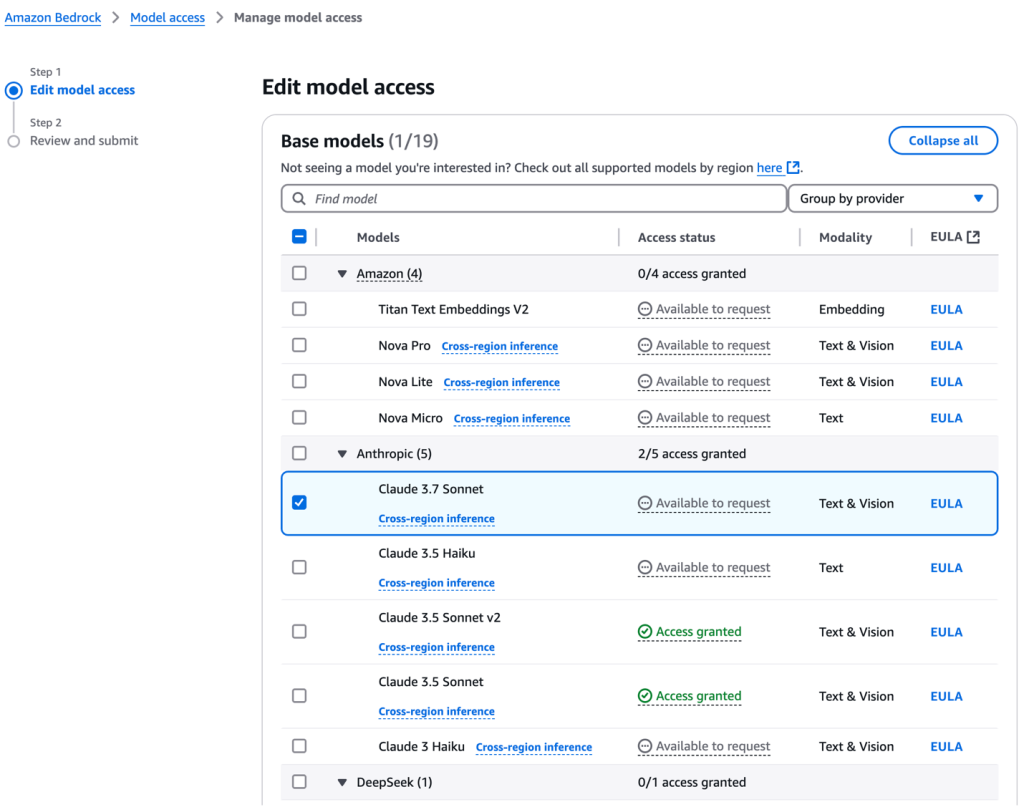Image resolution: width=1024 pixels, height=807 pixels.
Task: Click '2/5 access granted' in Anthropic row
Action: 692,454
